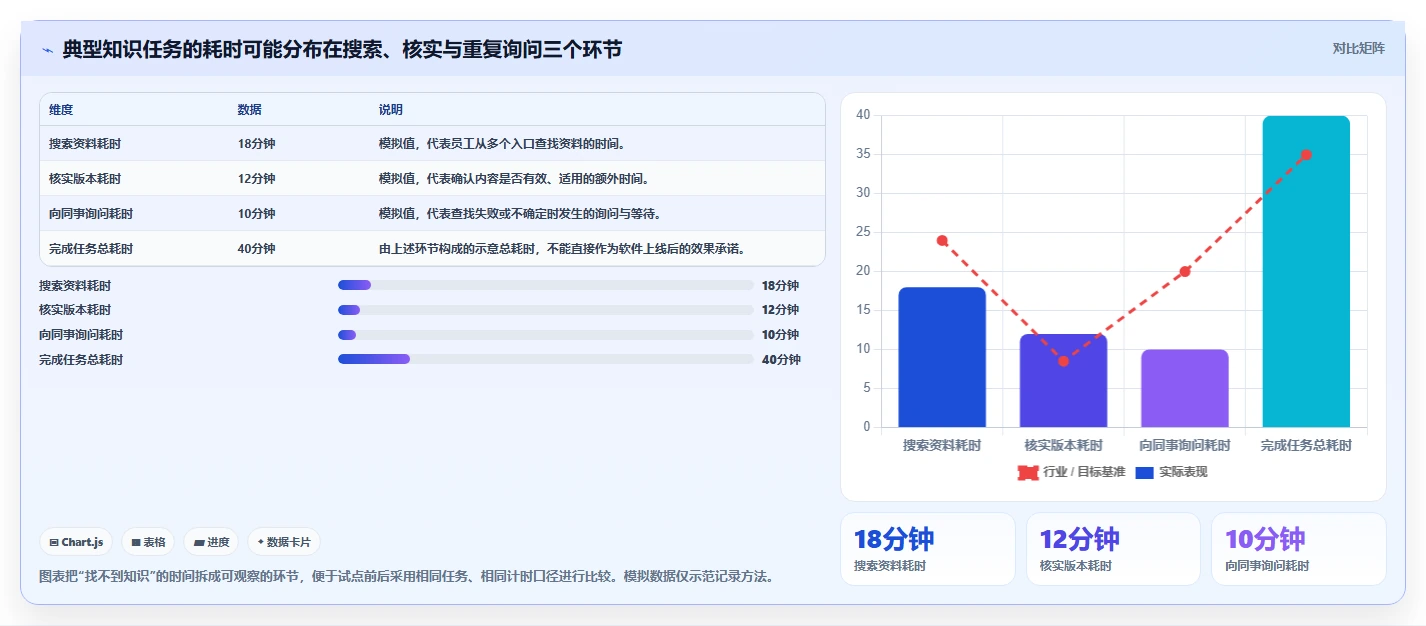The image size is (1426, 626).
Task: Click the 完成任务总耗时 progress bar
Action: pyautogui.click(x=546, y=359)
